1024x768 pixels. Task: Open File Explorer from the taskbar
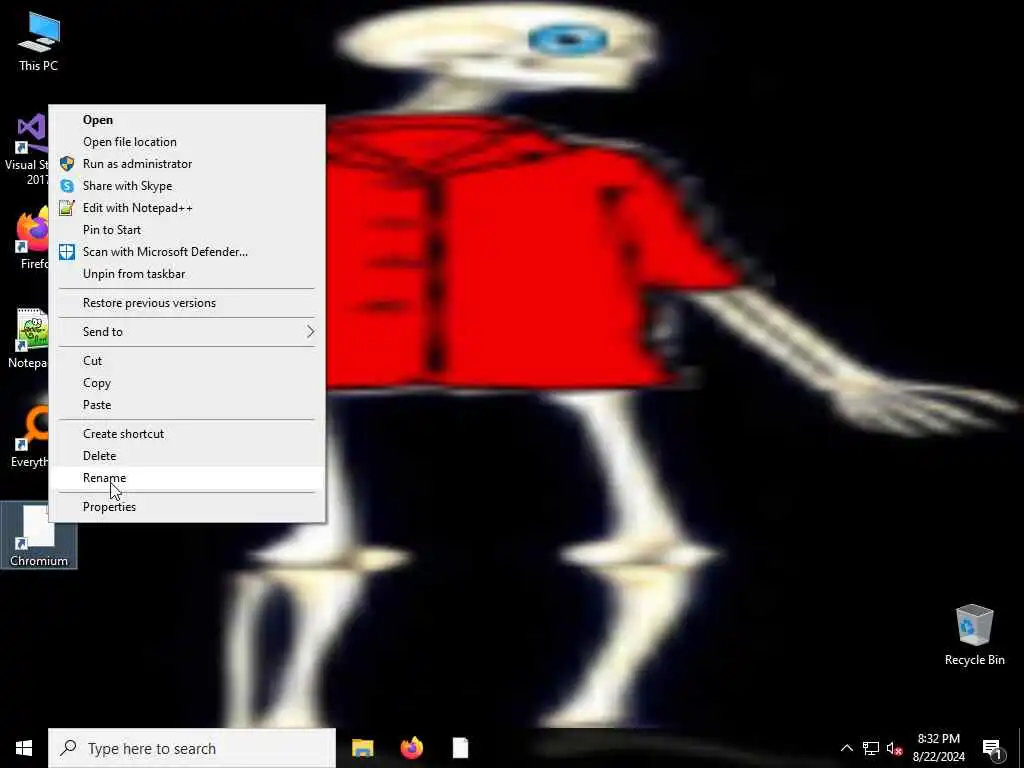click(362, 748)
